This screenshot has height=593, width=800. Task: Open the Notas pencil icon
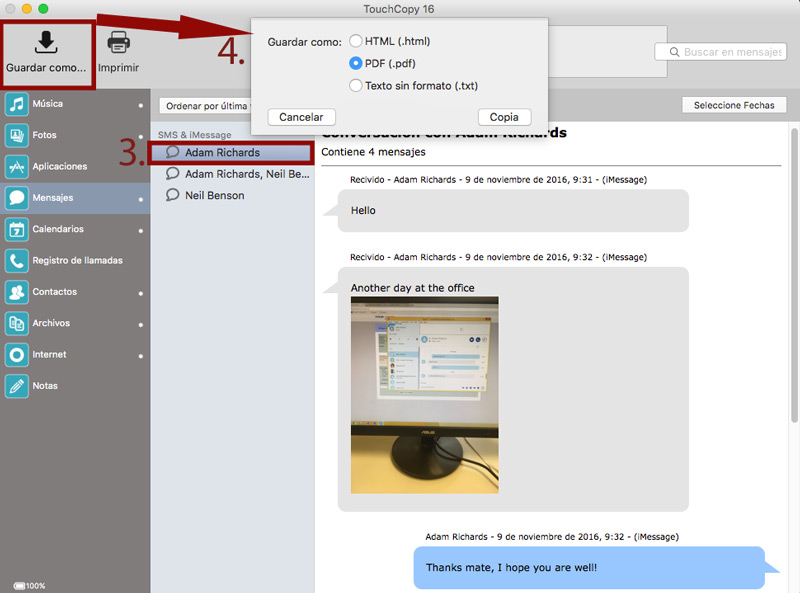click(16, 386)
